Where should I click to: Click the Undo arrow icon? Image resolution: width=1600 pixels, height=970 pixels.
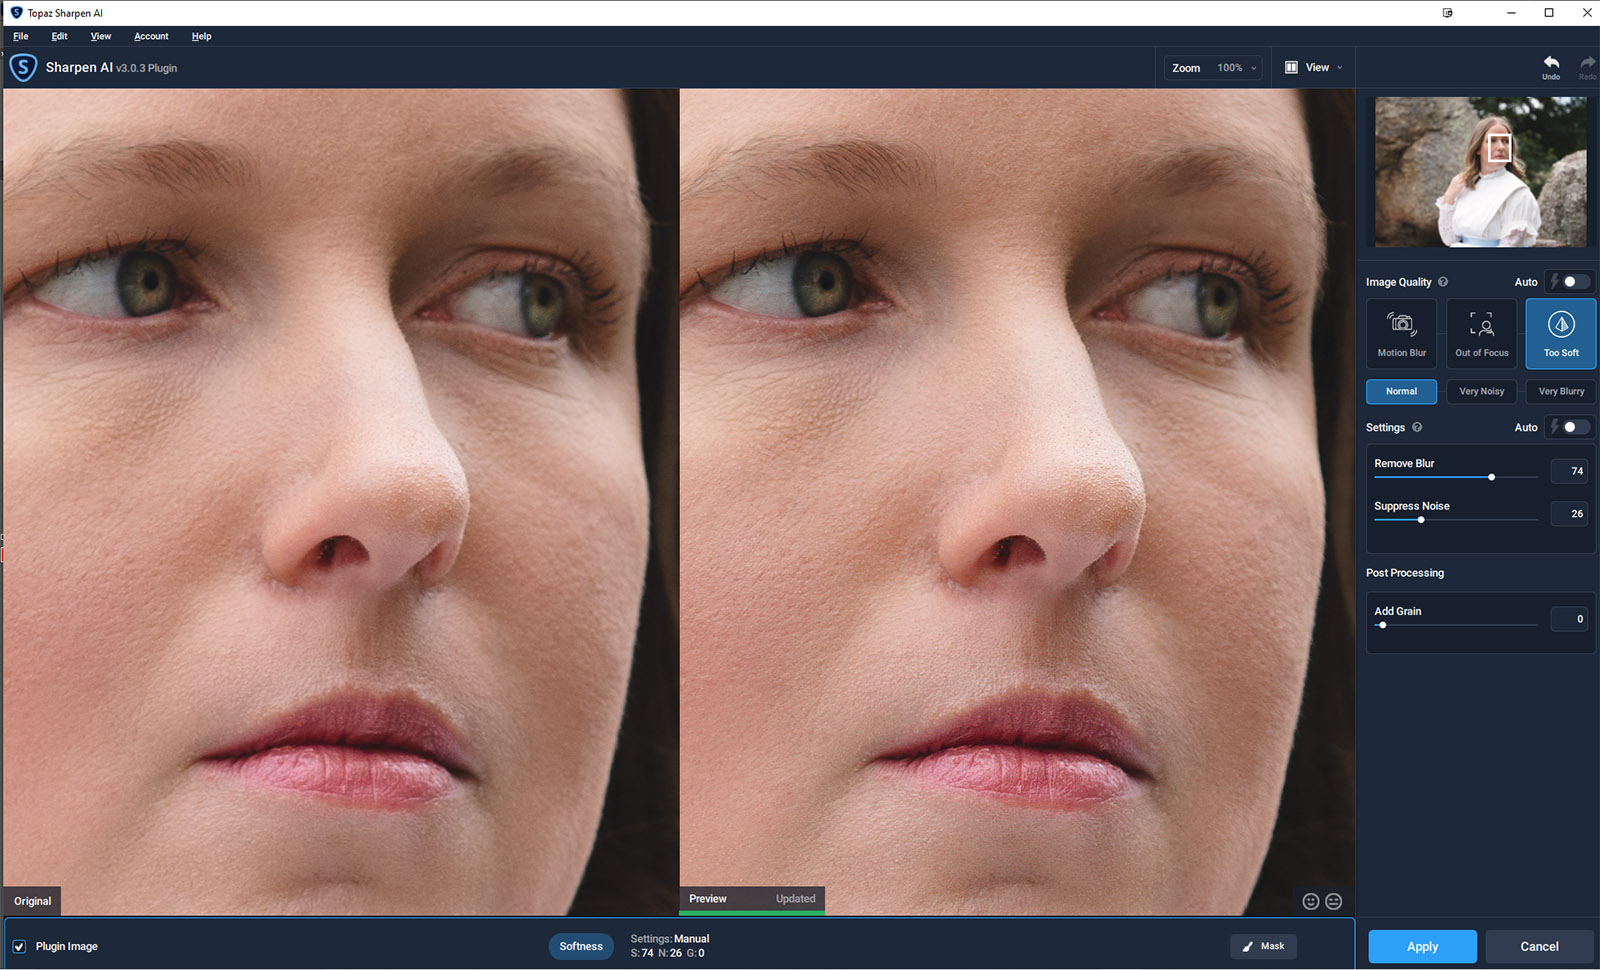1550,64
